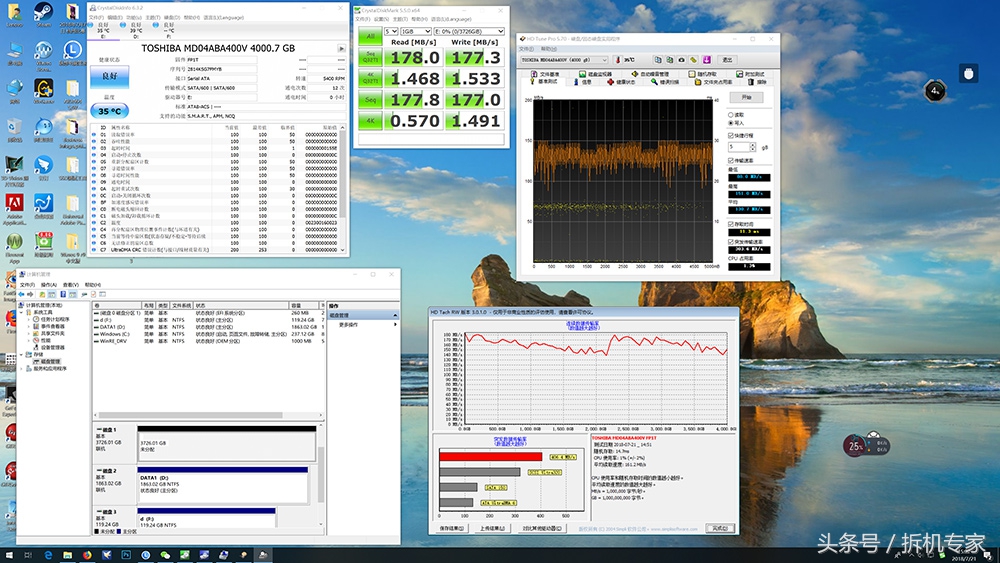Image resolution: width=1000 pixels, height=563 pixels.
Task: Click the forward arrow in Computer Management toolbar
Action: pyautogui.click(x=31, y=295)
